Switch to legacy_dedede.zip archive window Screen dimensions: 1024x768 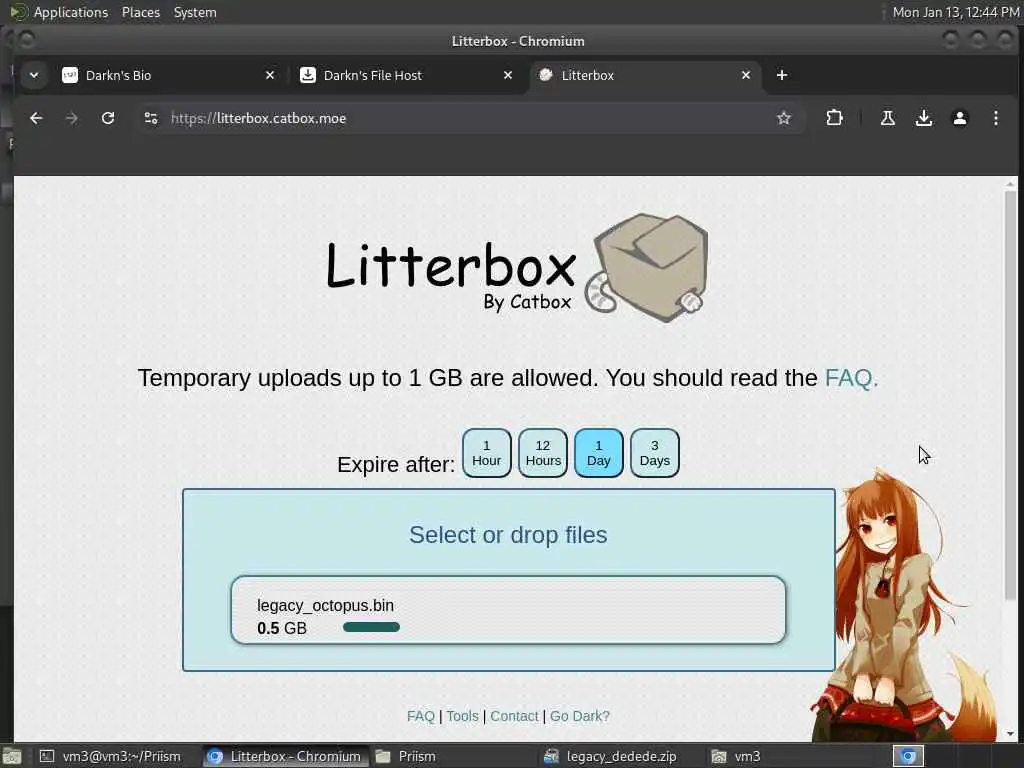[x=619, y=756]
